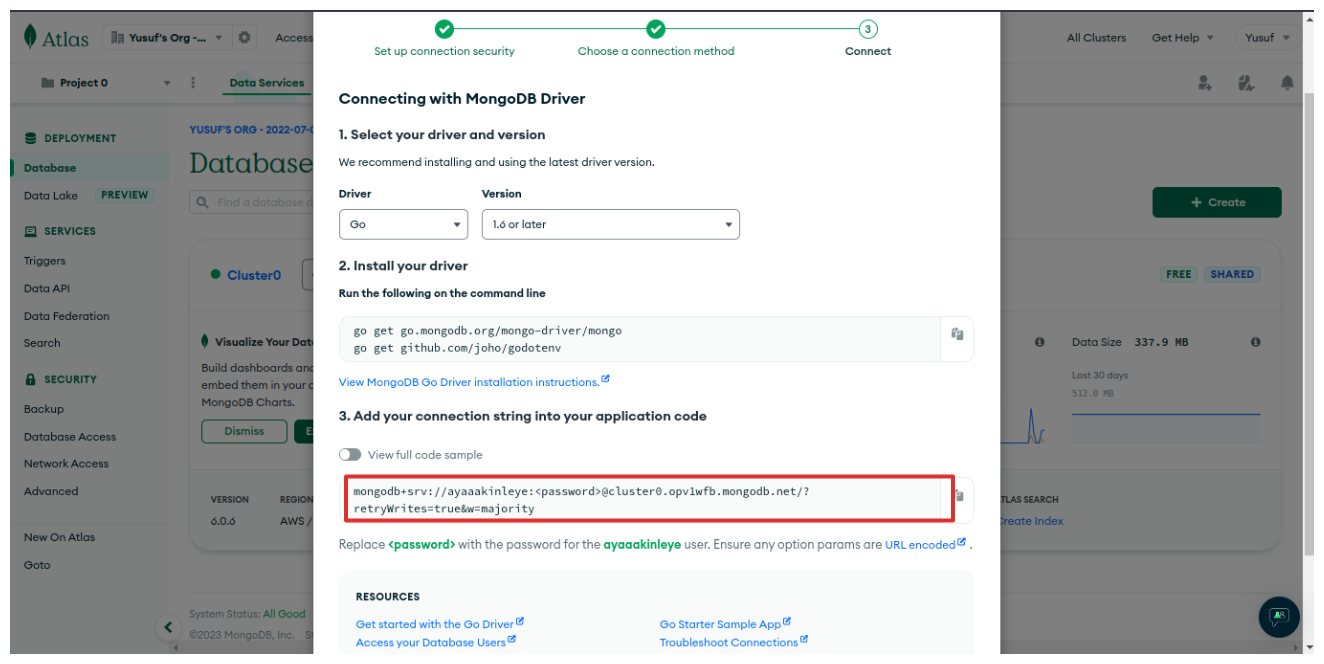Image resolution: width=1324 pixels, height=664 pixels.
Task: Expand the Version dropdown
Action: point(610,224)
